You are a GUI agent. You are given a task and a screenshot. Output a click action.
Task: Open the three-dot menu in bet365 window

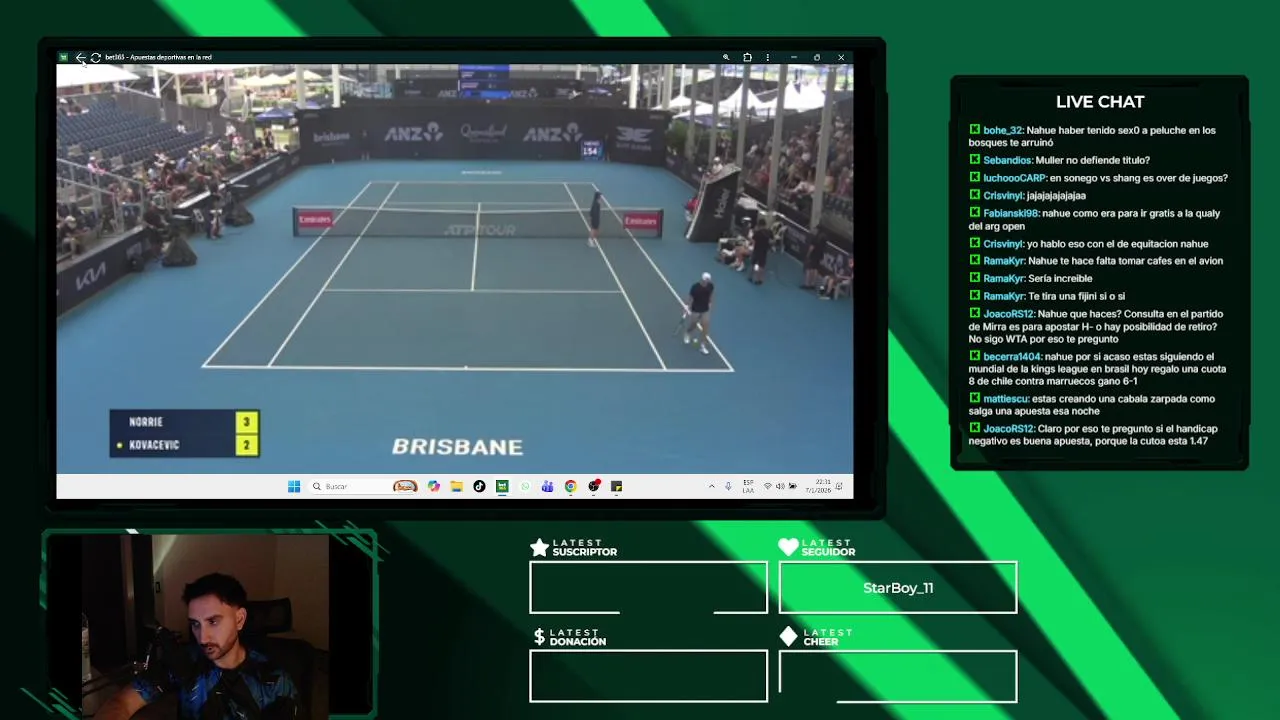pos(767,57)
